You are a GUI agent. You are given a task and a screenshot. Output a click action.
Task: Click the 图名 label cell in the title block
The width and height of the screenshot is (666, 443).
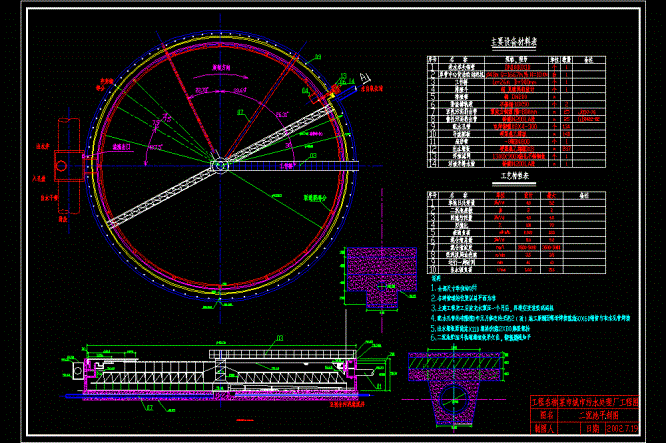(x=546, y=415)
